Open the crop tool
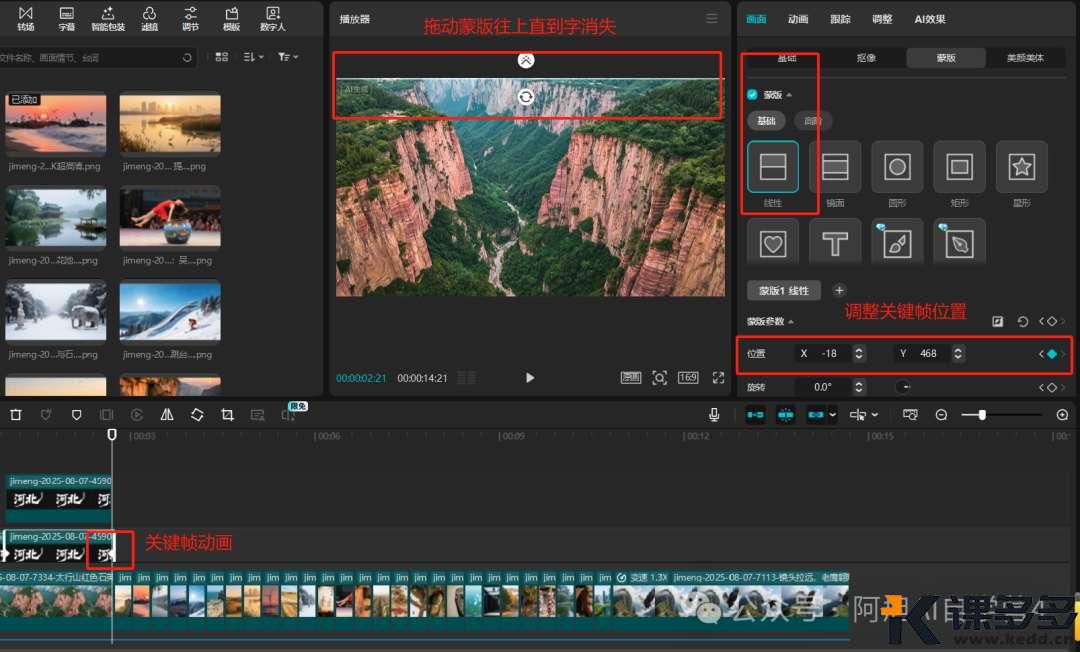 [227, 414]
